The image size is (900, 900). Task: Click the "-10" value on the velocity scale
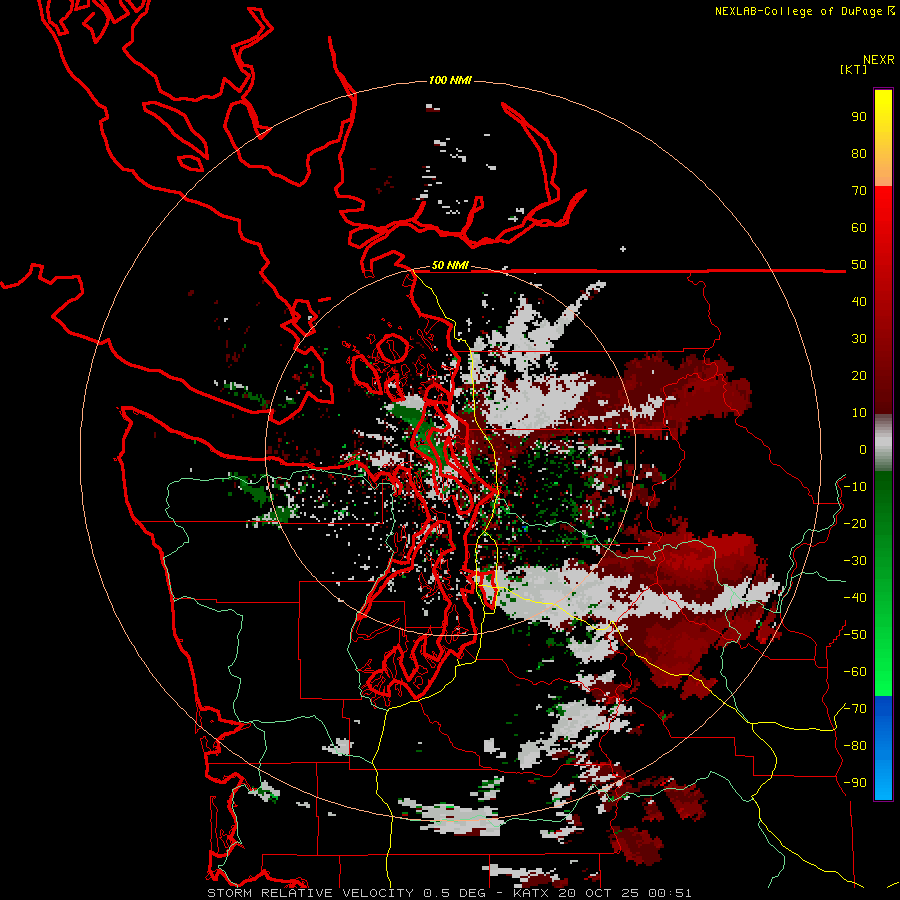click(855, 487)
